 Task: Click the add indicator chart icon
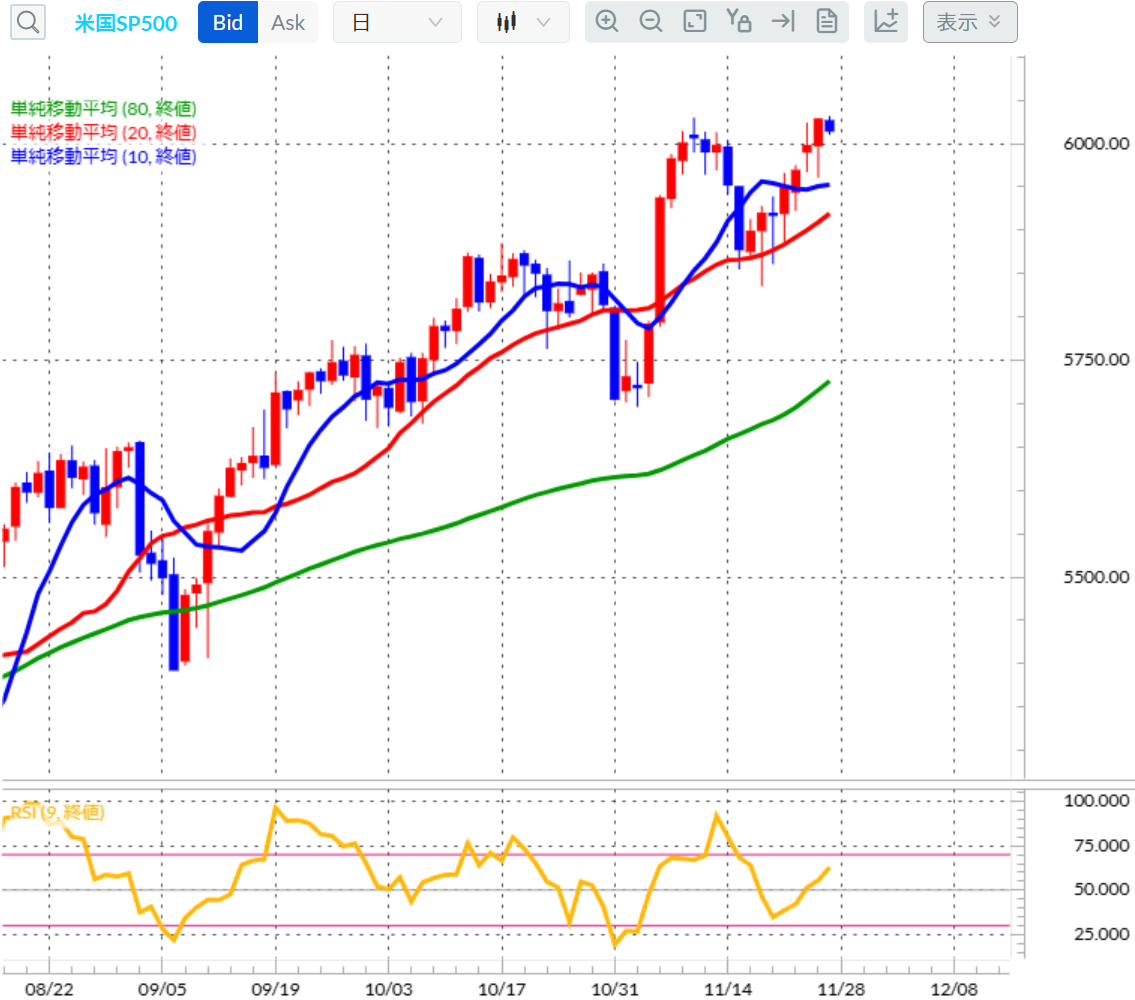coord(886,22)
